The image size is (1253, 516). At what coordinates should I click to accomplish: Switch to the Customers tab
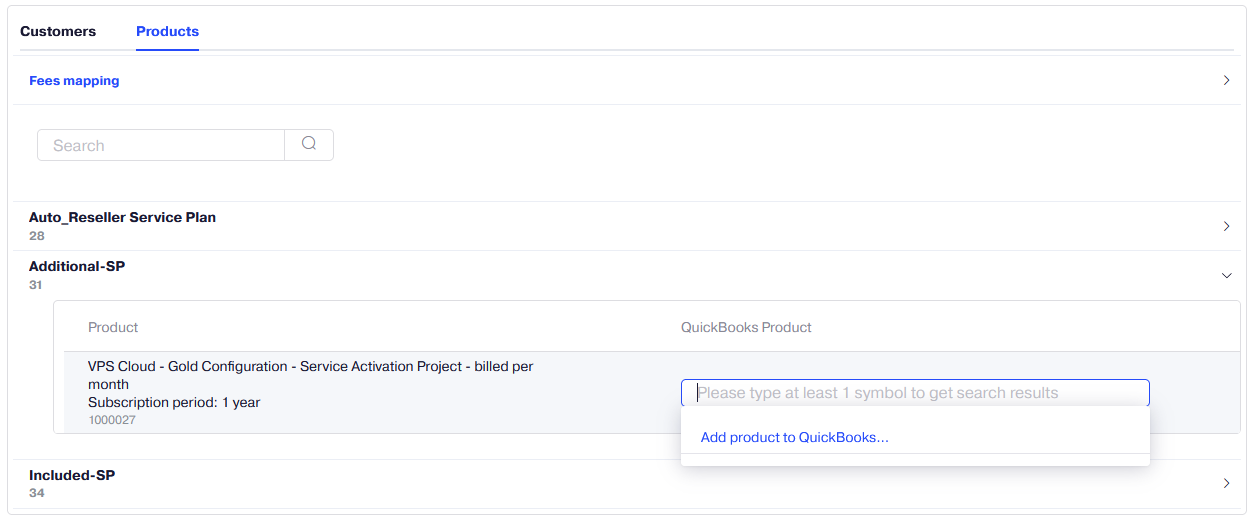[x=58, y=31]
